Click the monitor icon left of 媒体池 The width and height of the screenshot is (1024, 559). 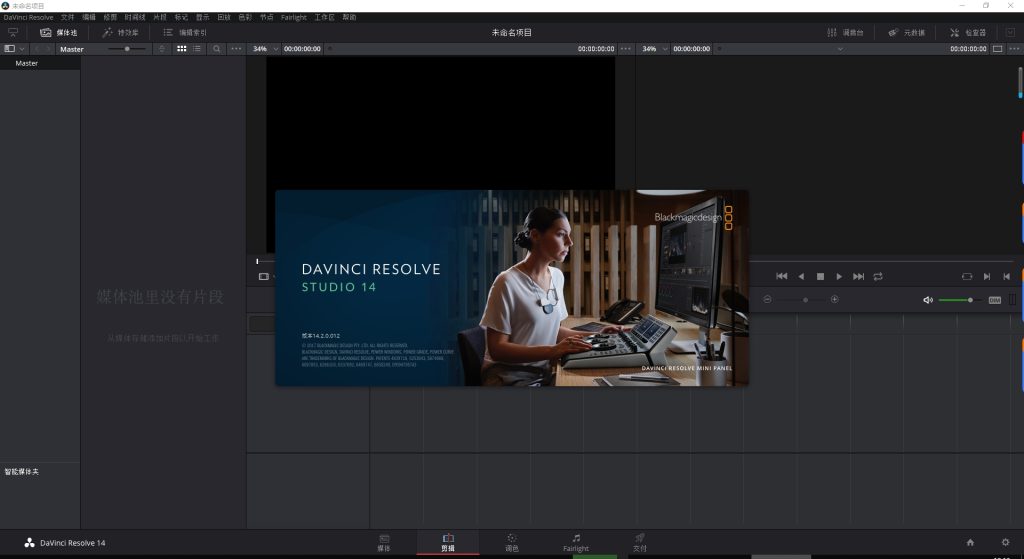[x=12, y=32]
